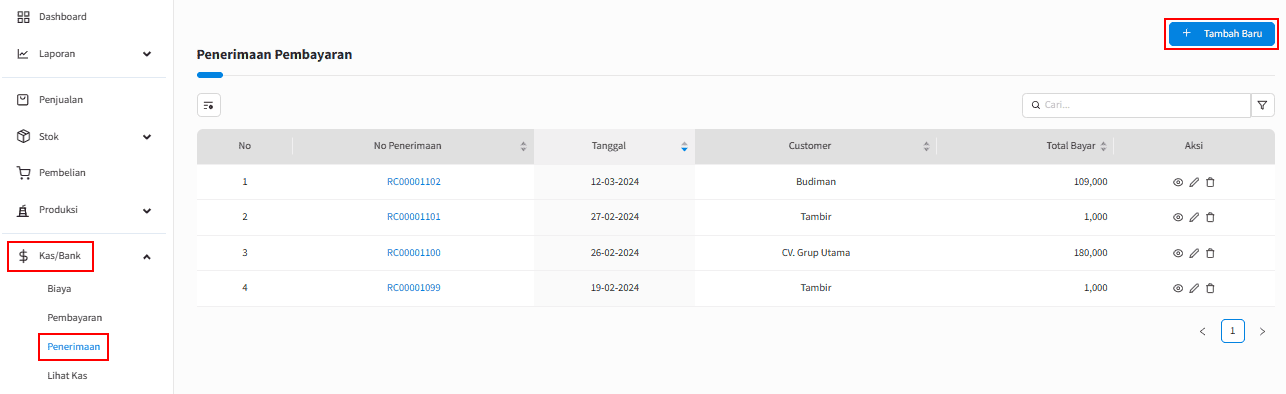Open the Biaya submenu item
Image resolution: width=1286 pixels, height=394 pixels.
(59, 288)
